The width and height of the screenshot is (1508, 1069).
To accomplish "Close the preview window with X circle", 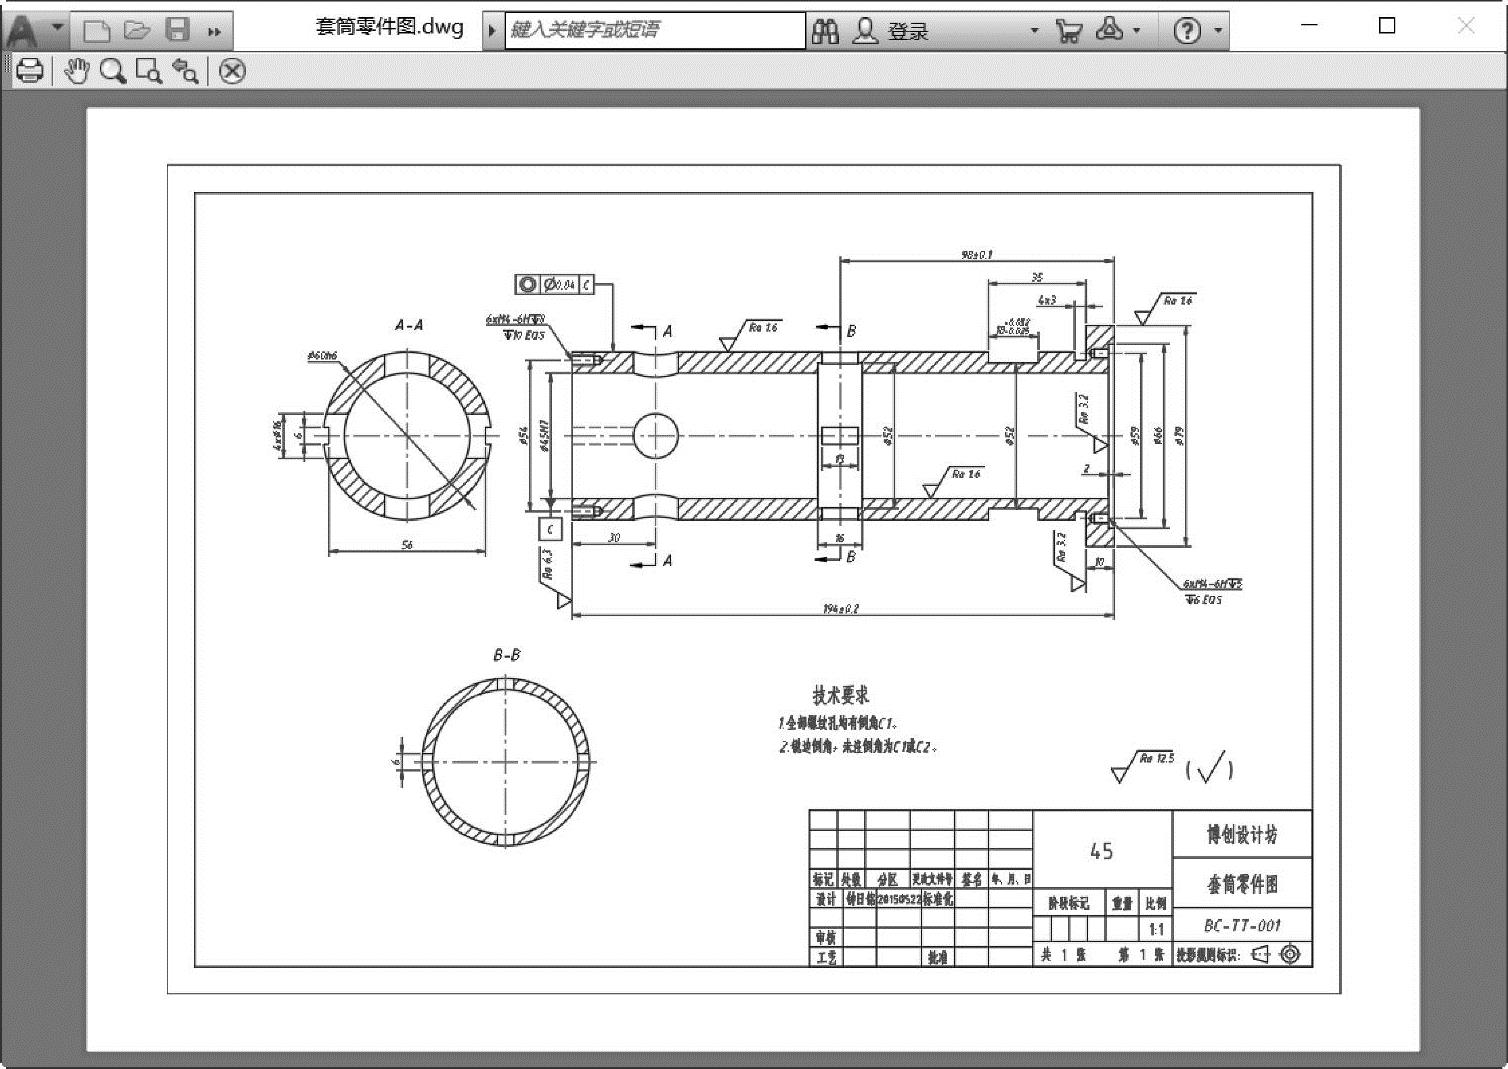I will [x=232, y=71].
